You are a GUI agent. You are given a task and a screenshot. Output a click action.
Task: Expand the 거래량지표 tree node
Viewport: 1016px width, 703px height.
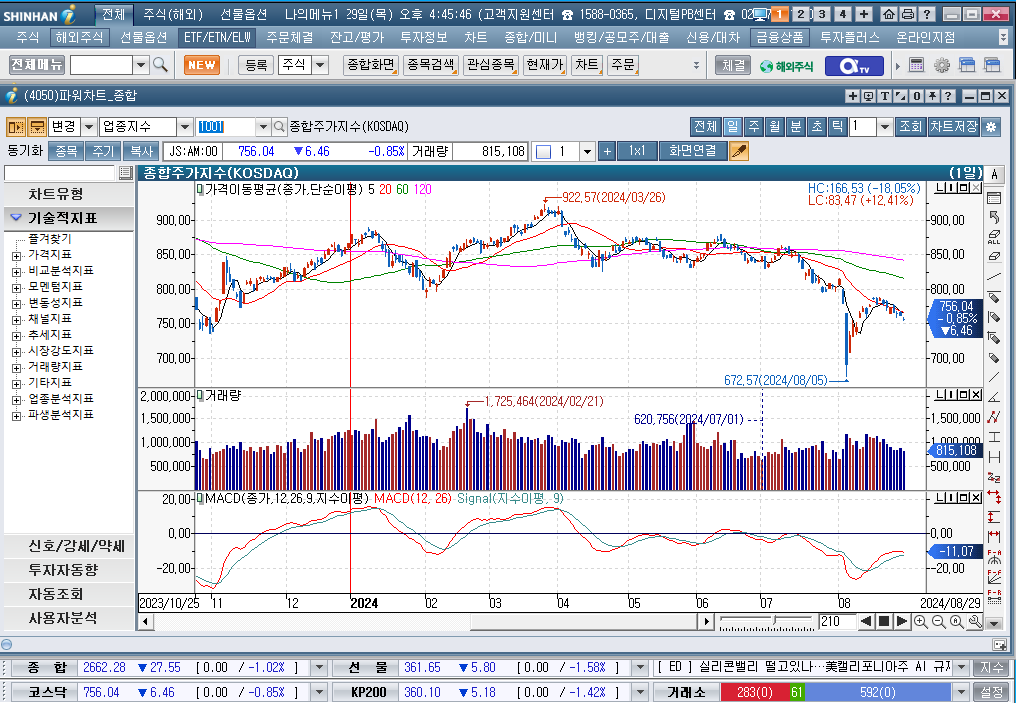pos(16,367)
